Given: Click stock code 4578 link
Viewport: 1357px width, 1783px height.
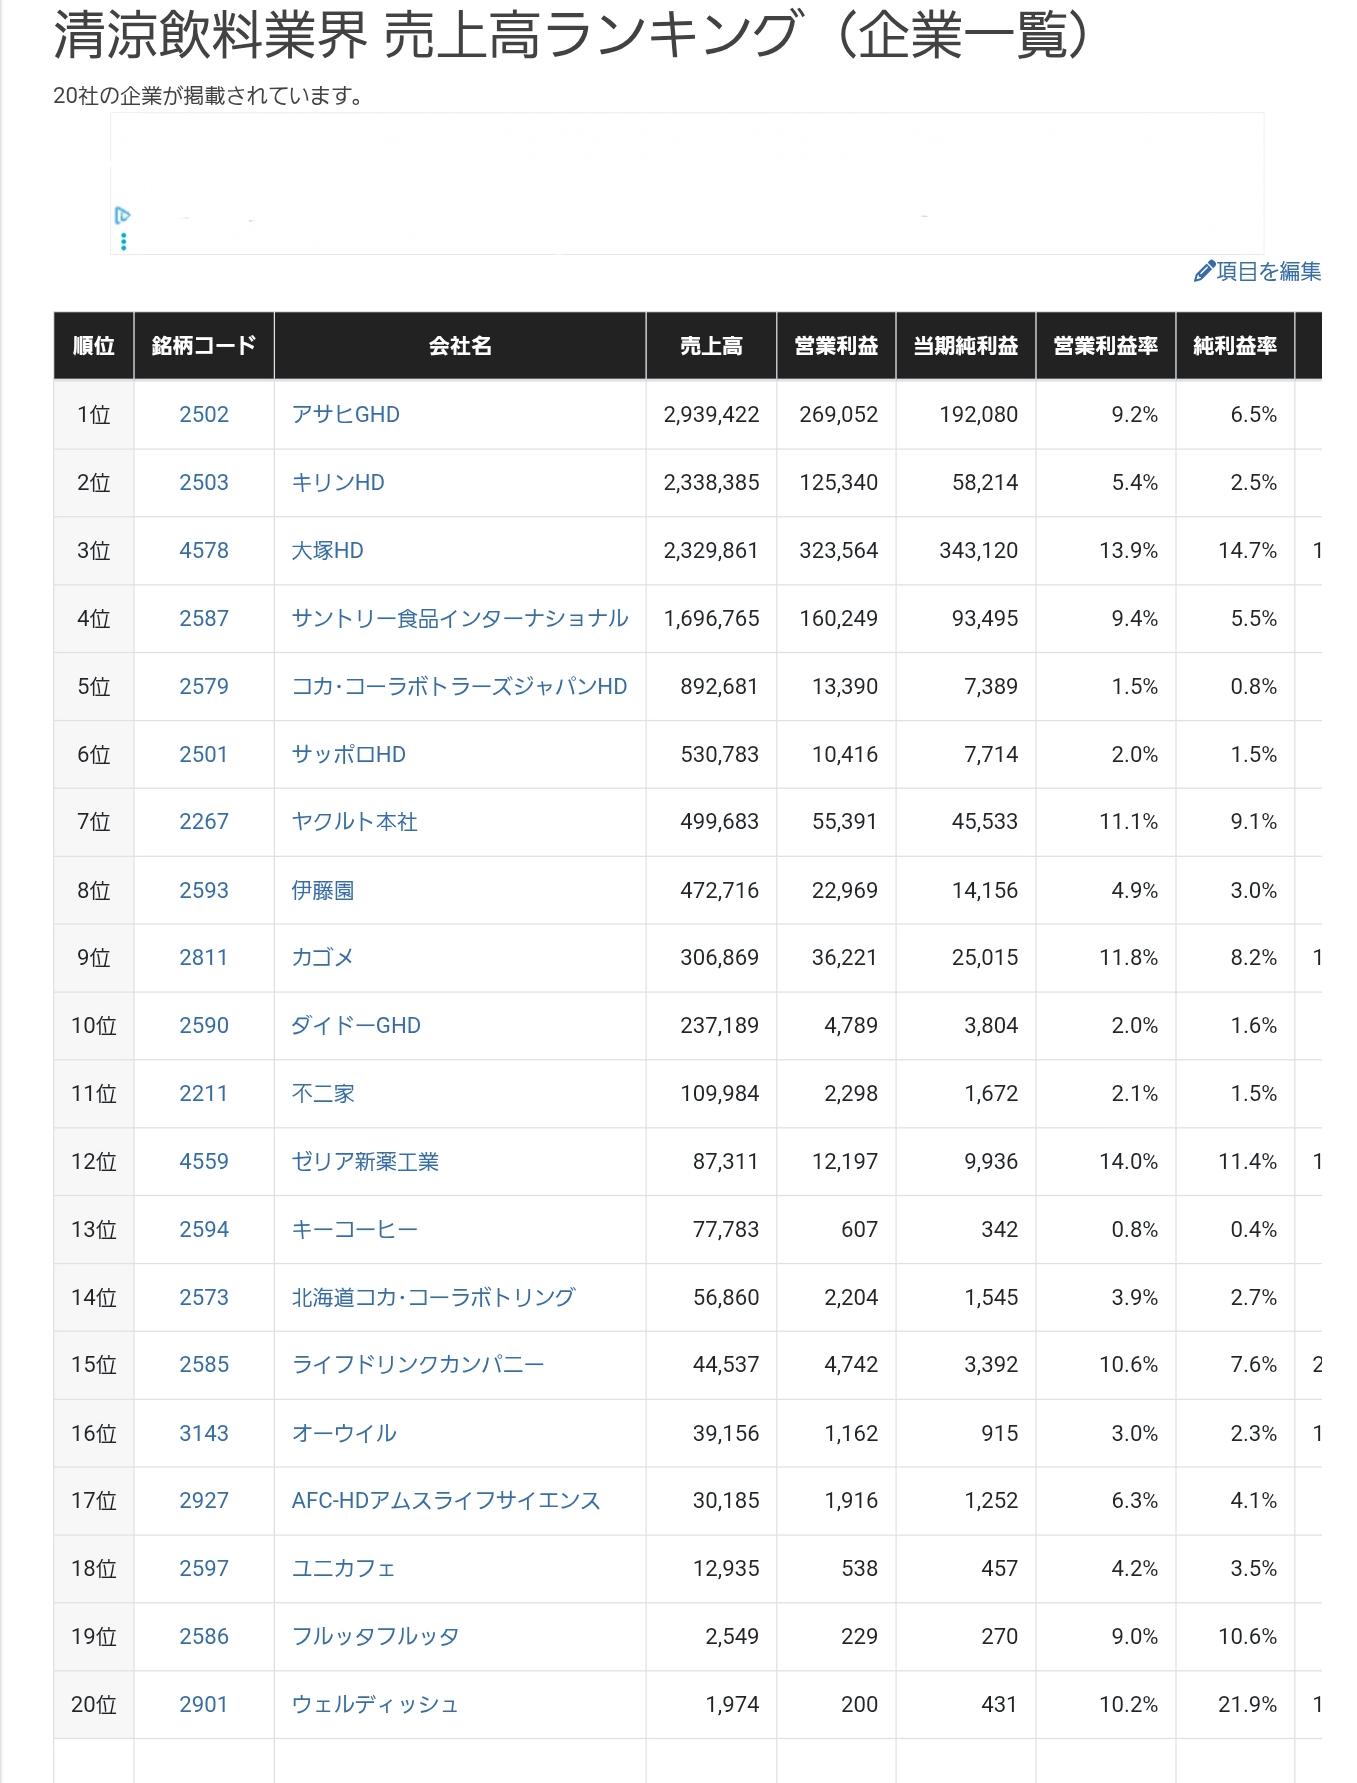Looking at the screenshot, I should 204,550.
